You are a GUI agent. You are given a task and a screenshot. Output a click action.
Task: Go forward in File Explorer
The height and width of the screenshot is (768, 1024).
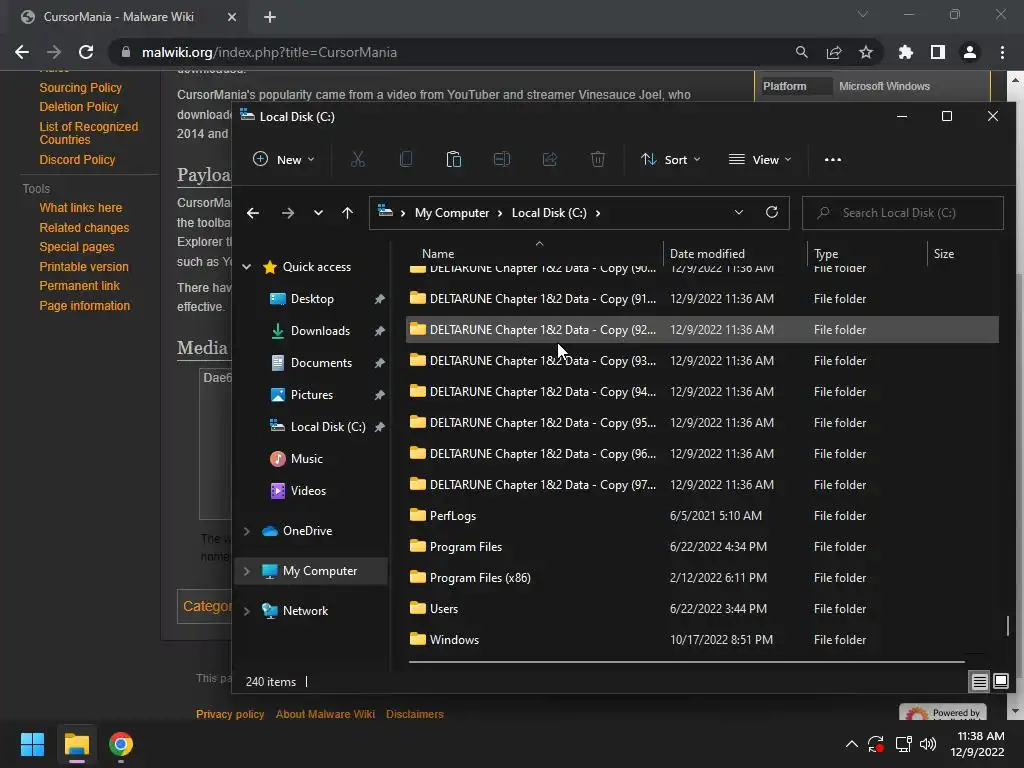tap(287, 213)
